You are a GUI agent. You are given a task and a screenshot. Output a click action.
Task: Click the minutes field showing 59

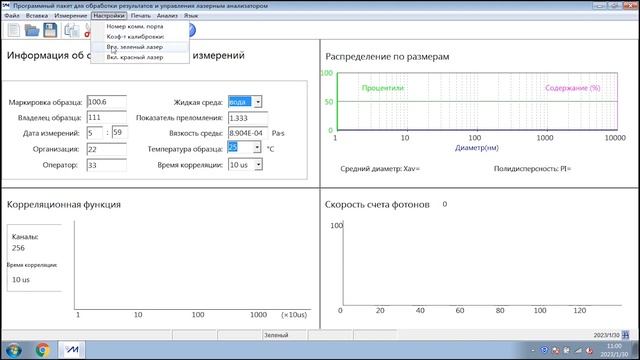(x=120, y=133)
